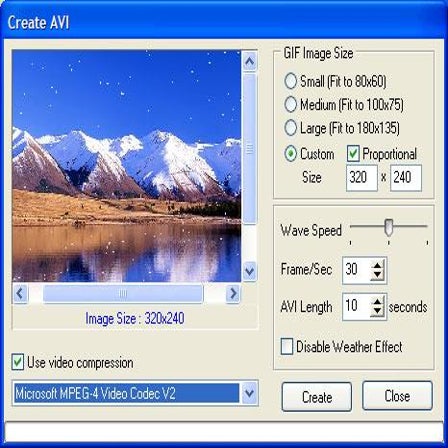Click the Wave Speed slider handle
This screenshot has width=448, height=448.
click(389, 228)
